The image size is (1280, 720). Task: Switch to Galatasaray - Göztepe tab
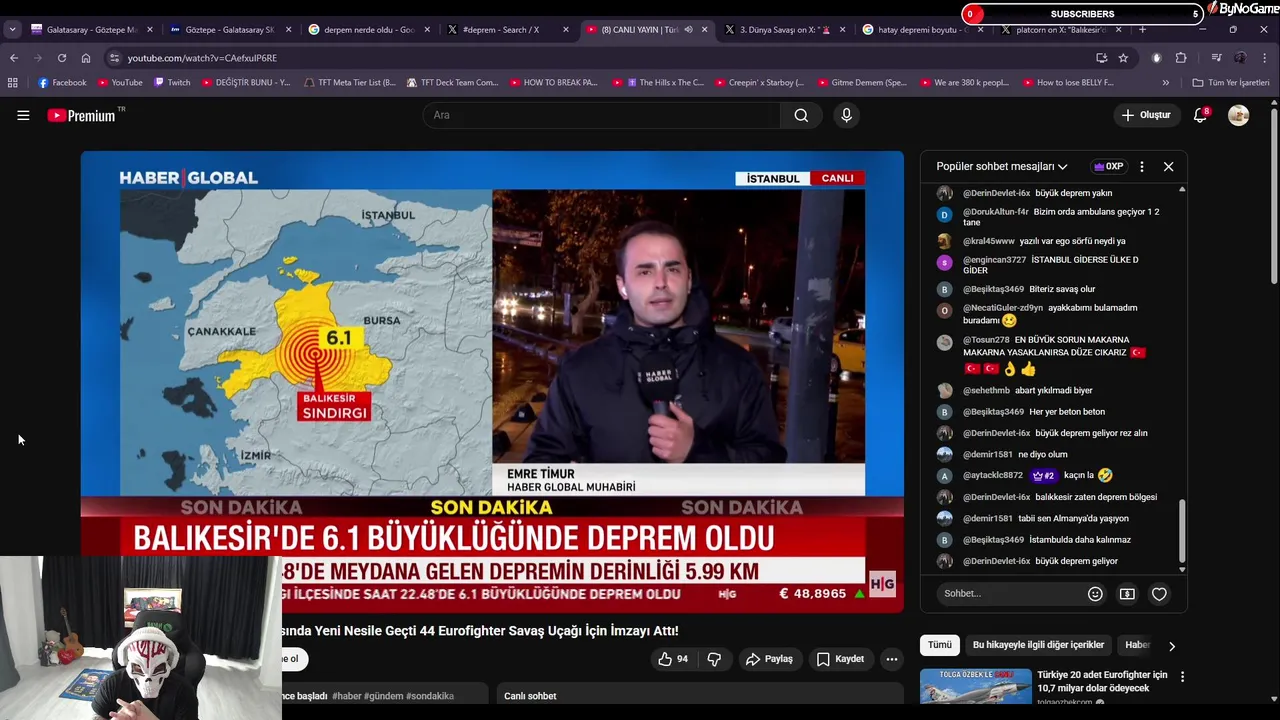(92, 30)
